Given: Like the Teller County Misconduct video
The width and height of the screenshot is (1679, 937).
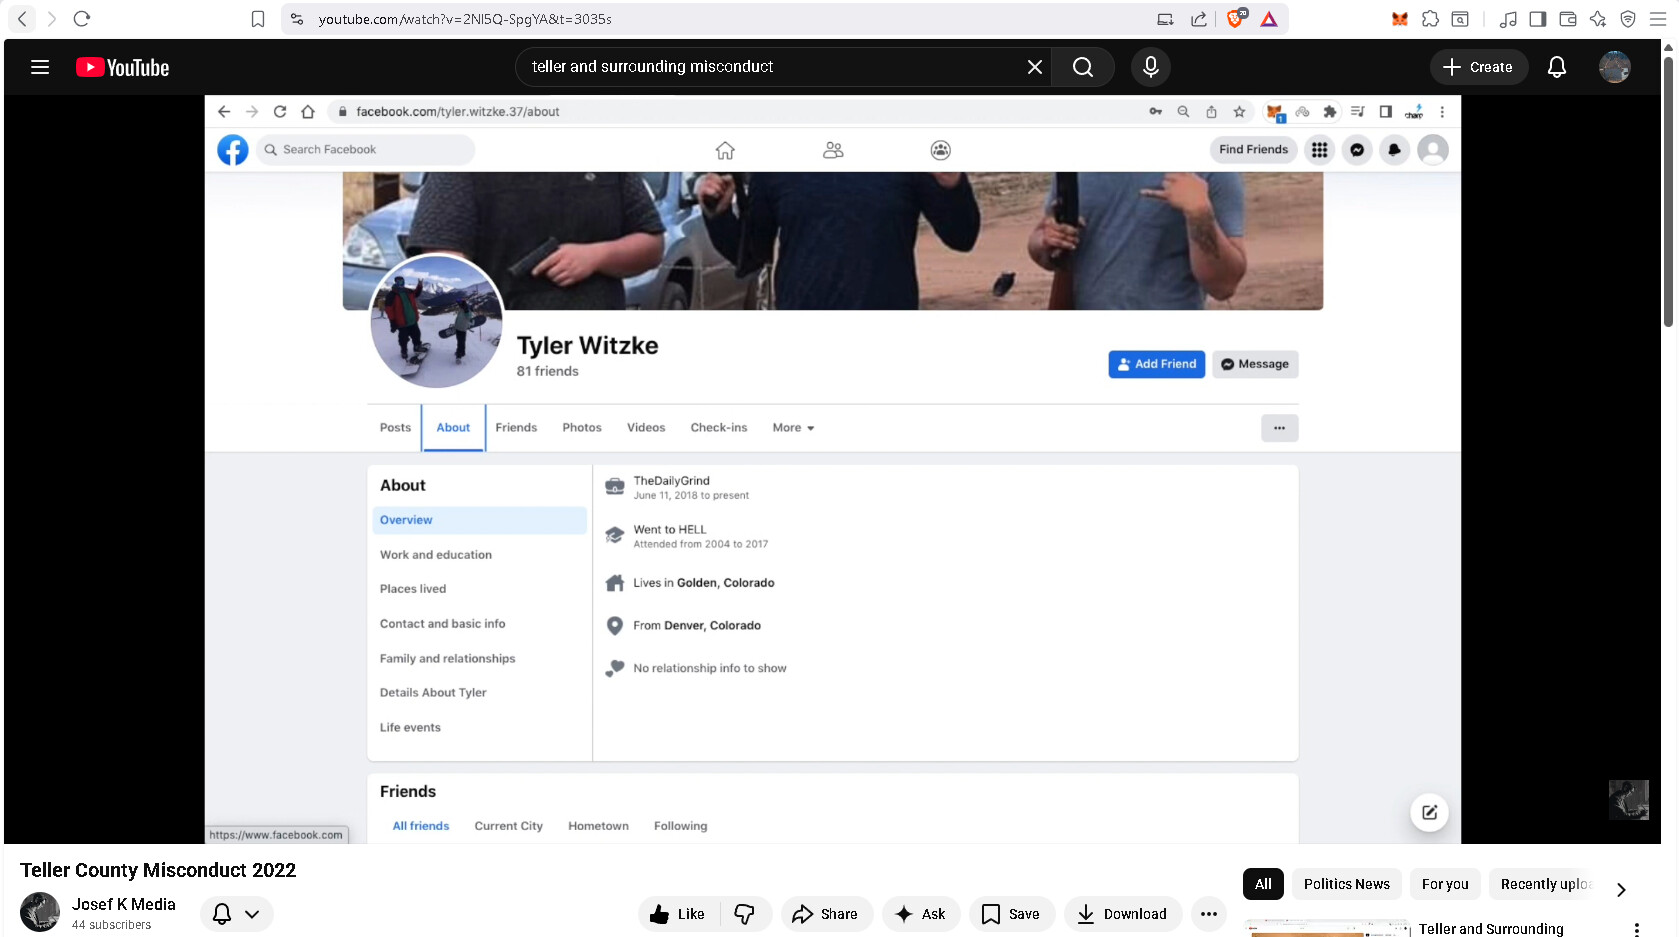Looking at the screenshot, I should coord(678,914).
